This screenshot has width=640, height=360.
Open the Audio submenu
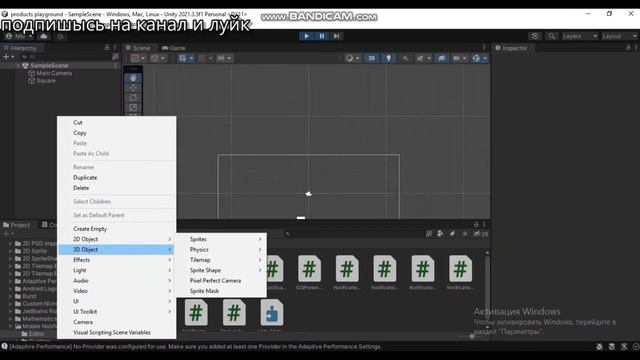tap(117, 280)
